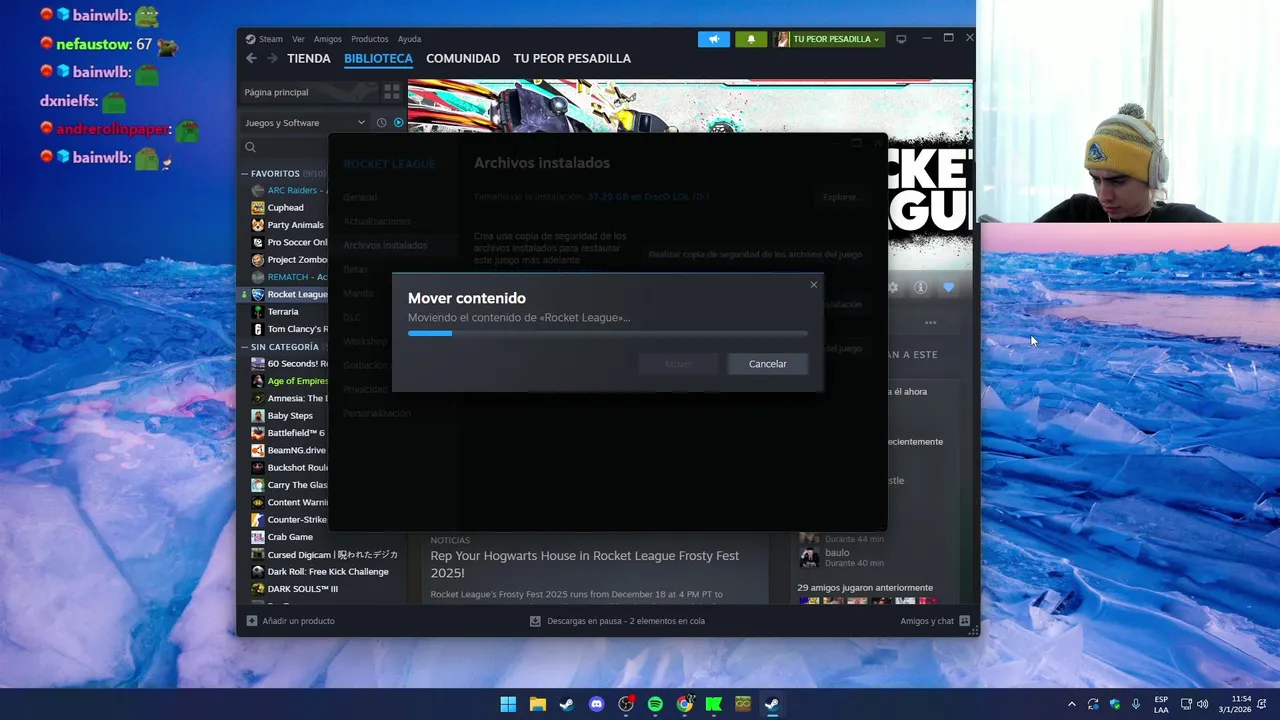
Task: Select Terraria in the library list
Action: click(x=283, y=312)
